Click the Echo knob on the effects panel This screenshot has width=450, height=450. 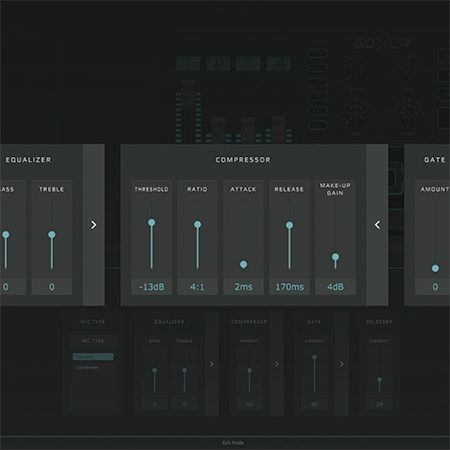coord(356,113)
